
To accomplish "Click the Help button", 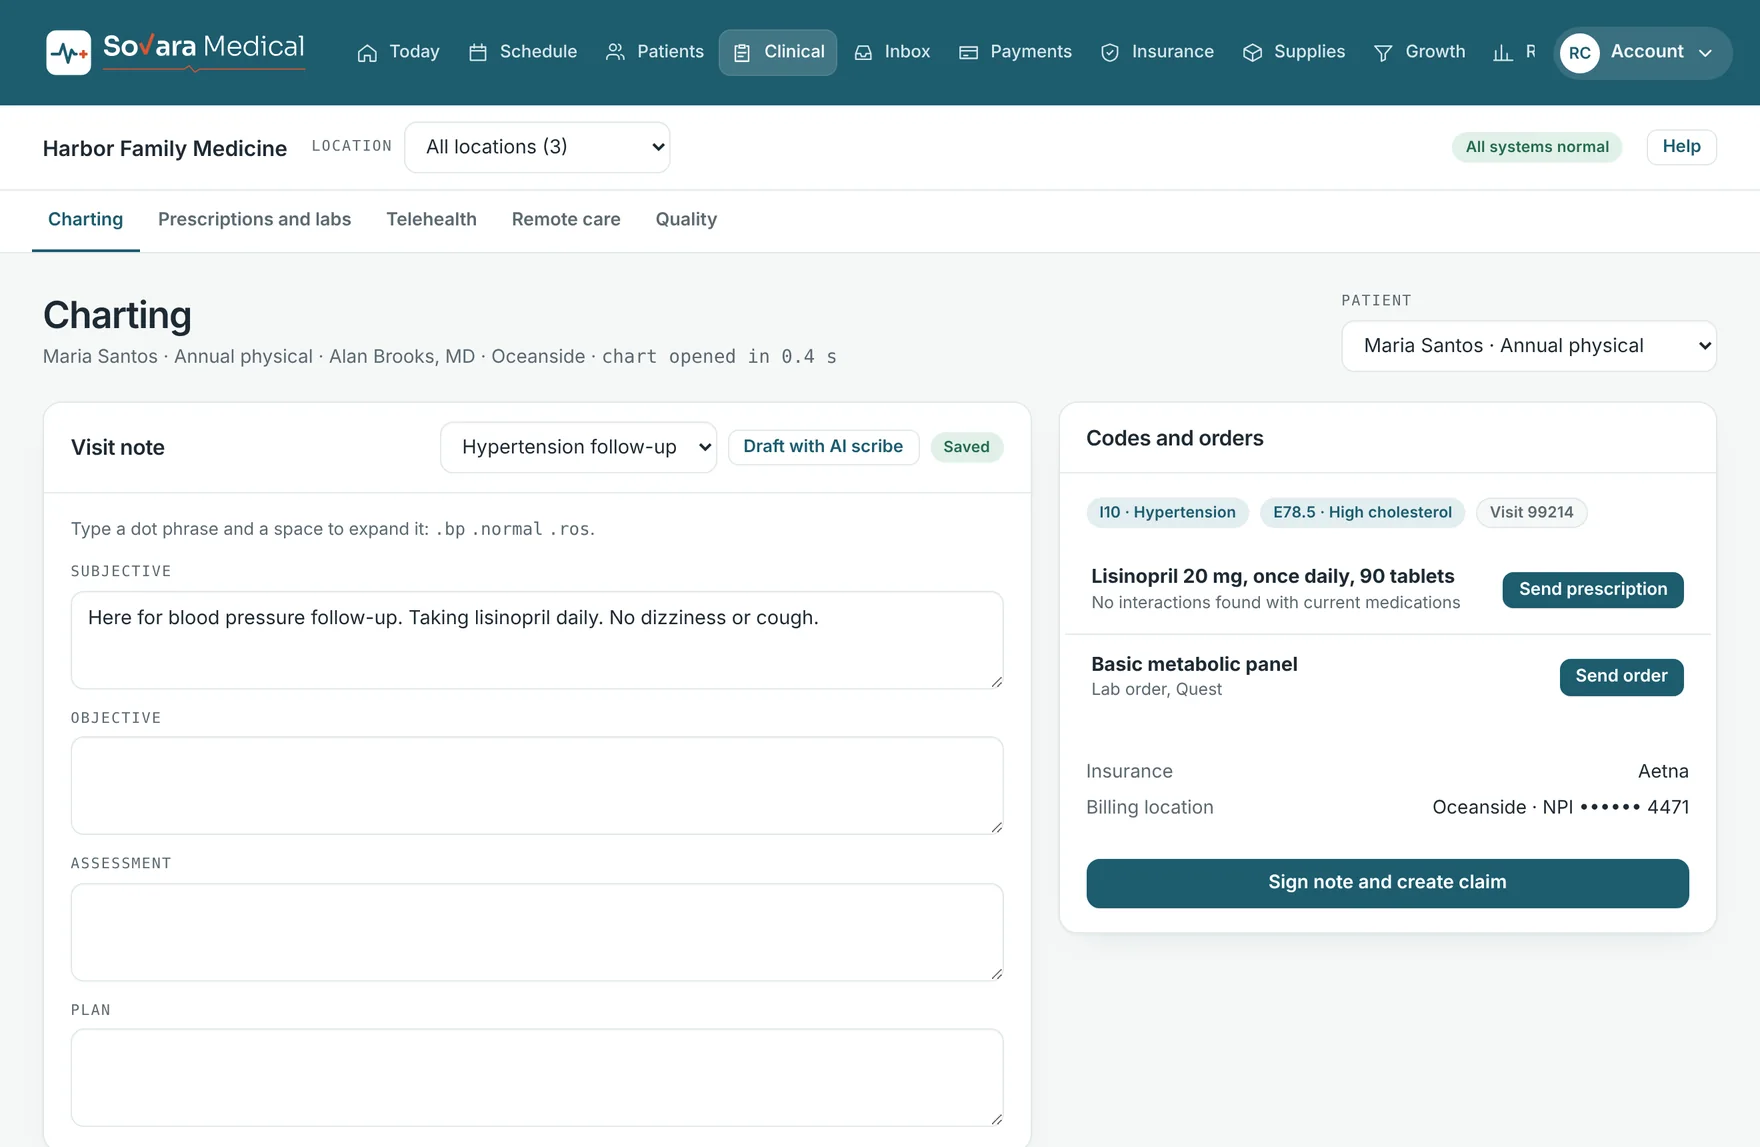I will pos(1681,147).
